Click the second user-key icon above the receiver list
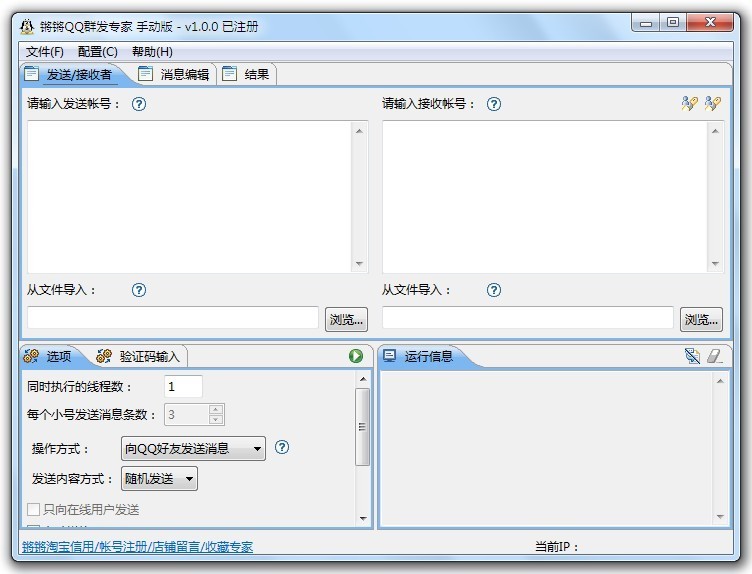The width and height of the screenshot is (752, 574). tap(712, 103)
